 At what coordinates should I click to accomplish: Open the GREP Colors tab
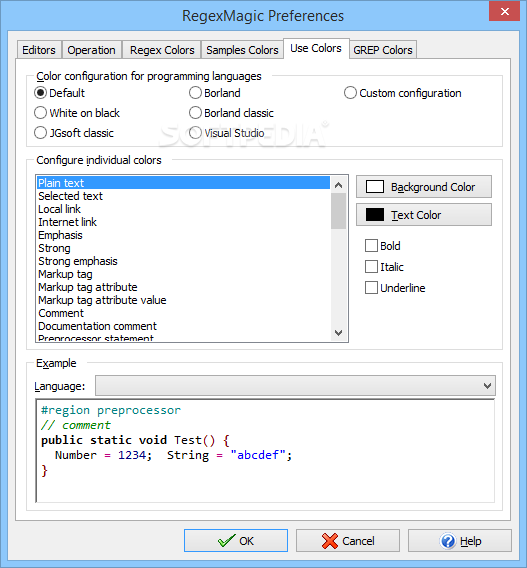point(383,50)
